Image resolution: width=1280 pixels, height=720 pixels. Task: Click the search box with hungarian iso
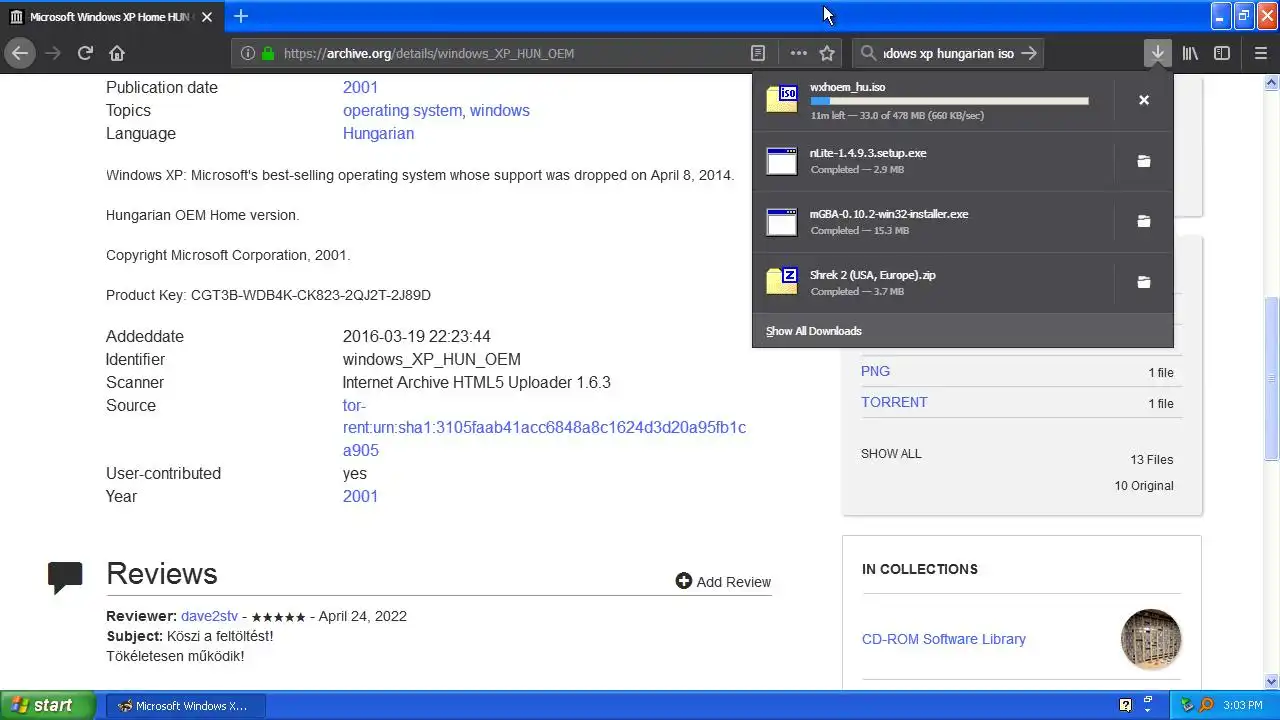click(950, 53)
